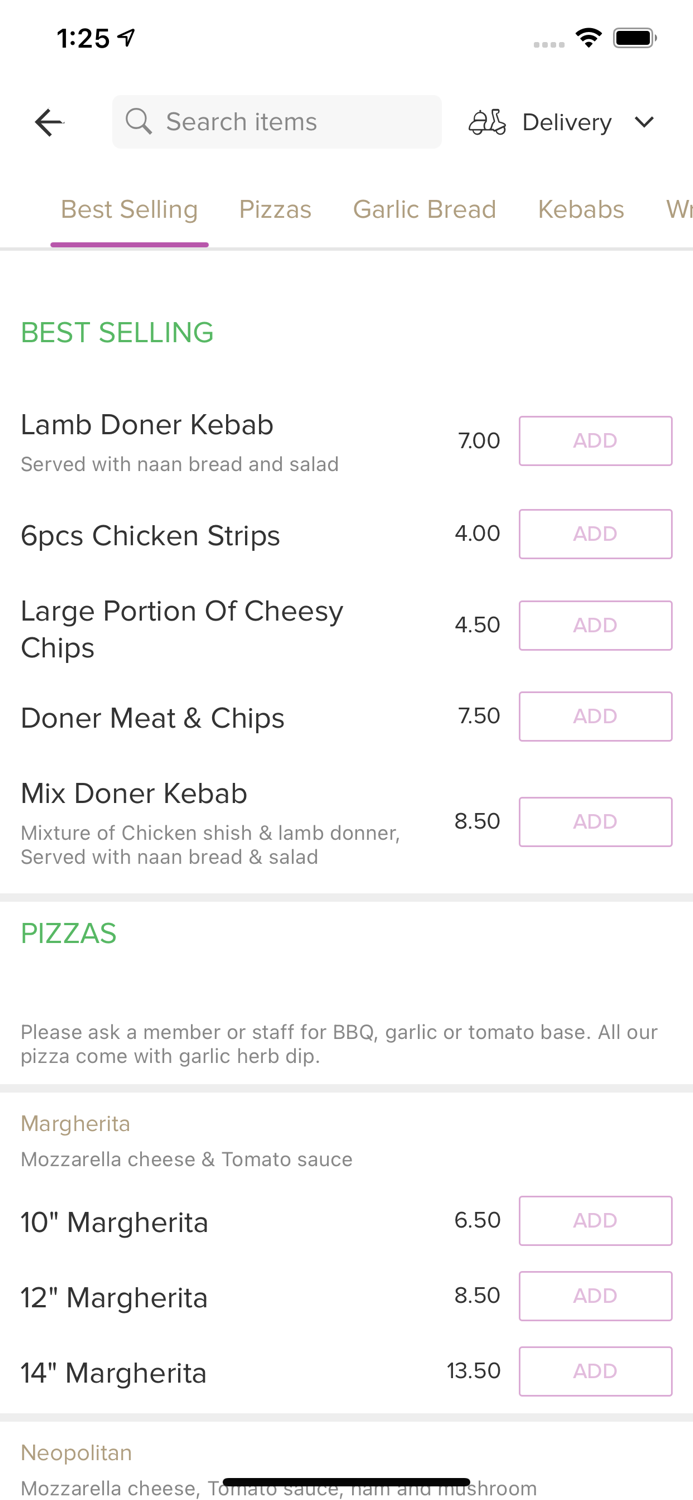Screen dimensions: 693x1500
Task: Add Lamb Doner Kebab to order
Action: click(595, 440)
